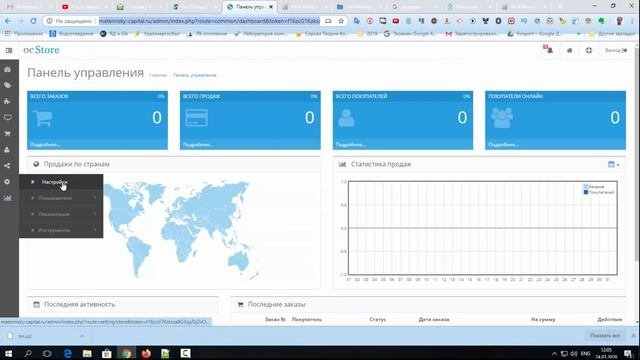Click the Действие column header
Screen dimensions: 640x360
click(610, 320)
